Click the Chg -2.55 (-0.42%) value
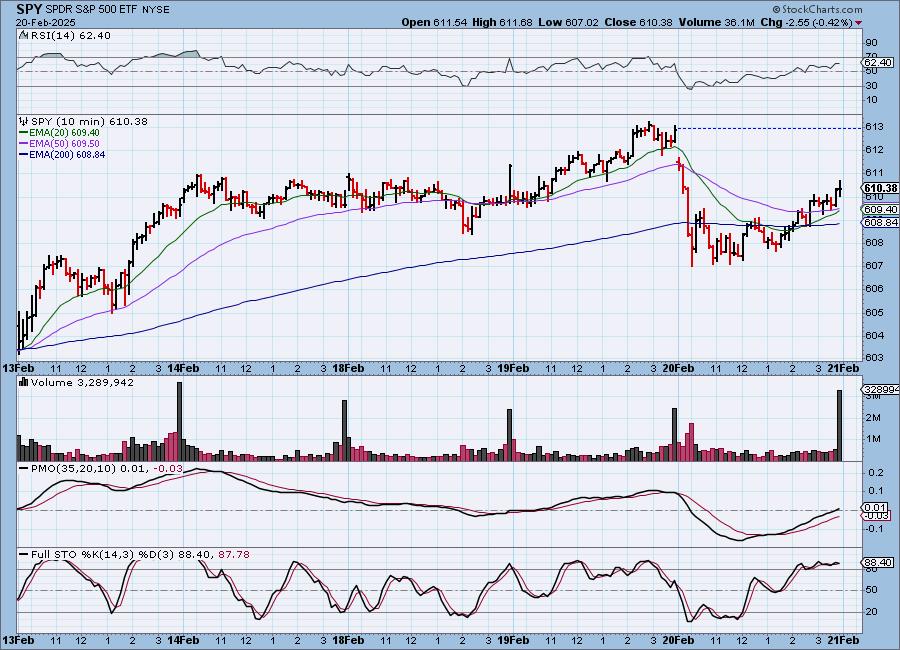The width and height of the screenshot is (900, 650). tap(807, 22)
